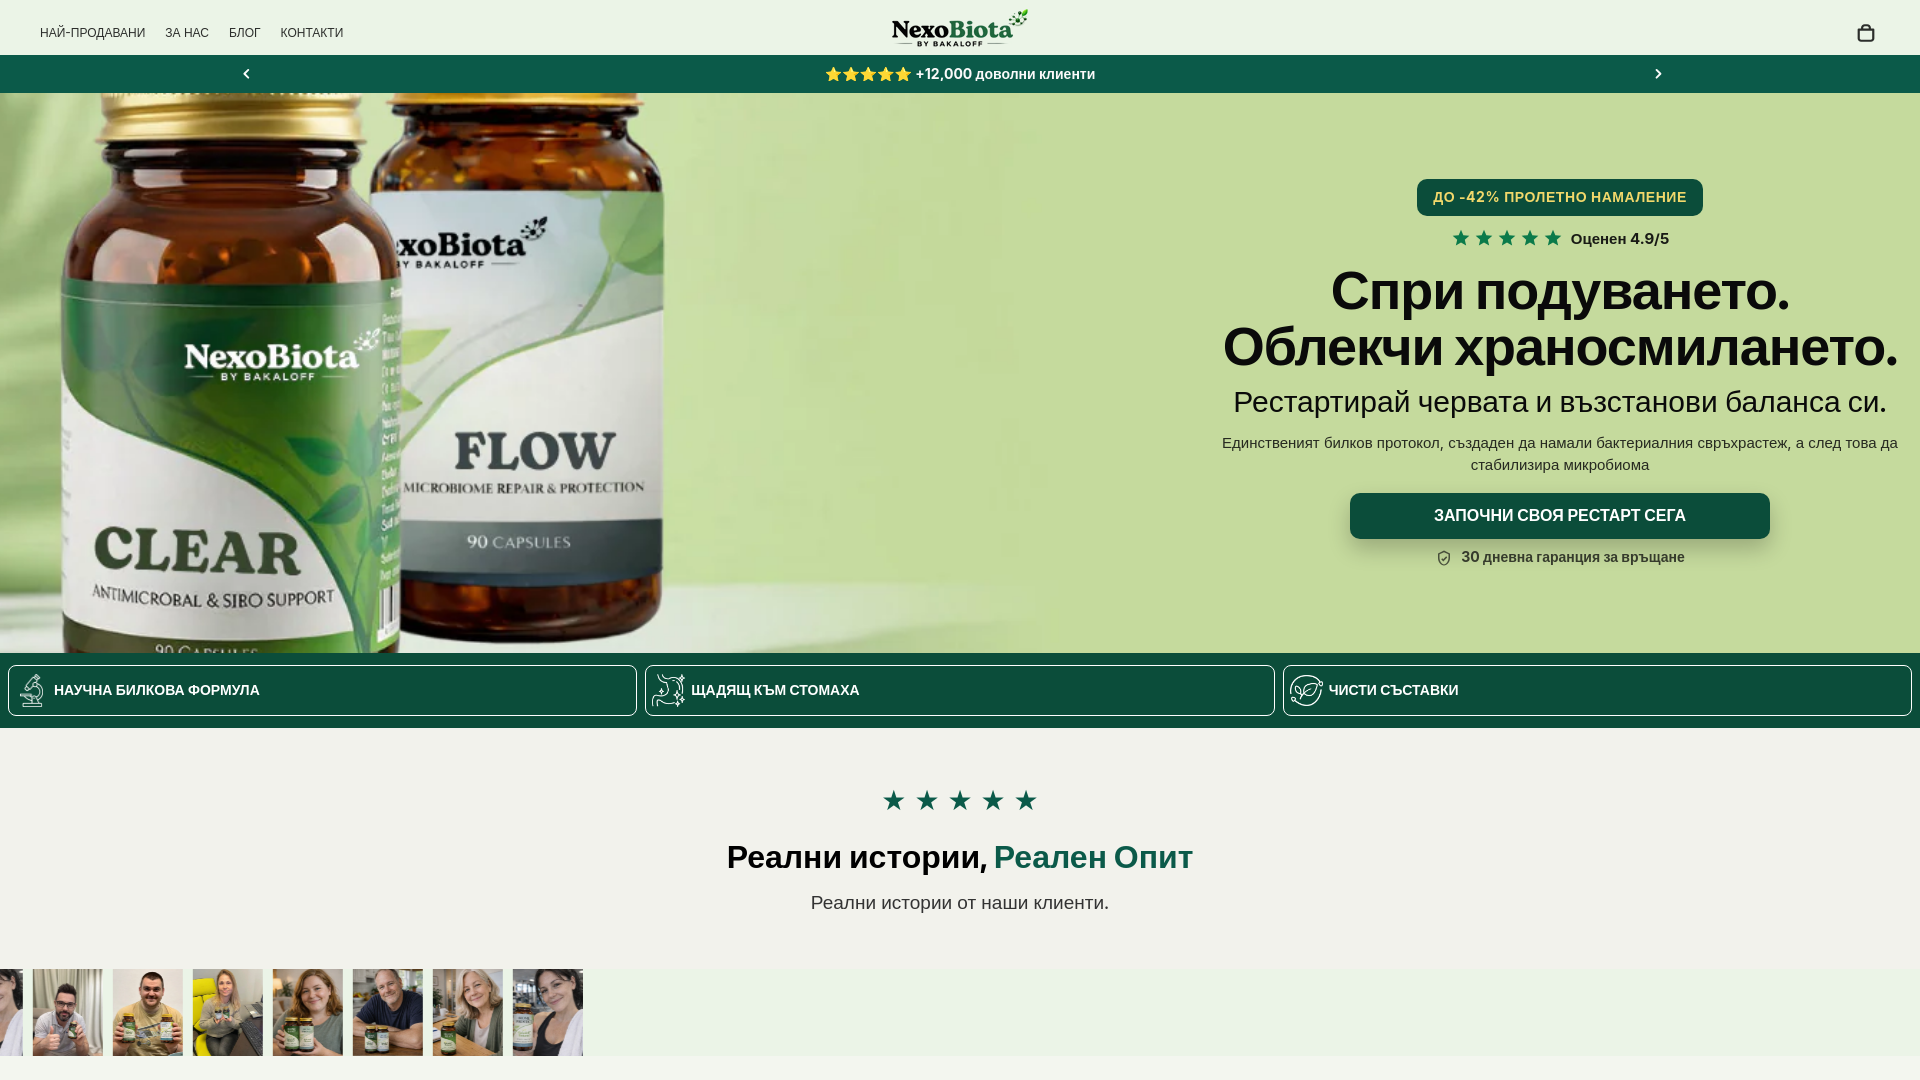Click 'Оценен 4.9/5' rating text
1920x1080 pixels.
pos(1619,238)
